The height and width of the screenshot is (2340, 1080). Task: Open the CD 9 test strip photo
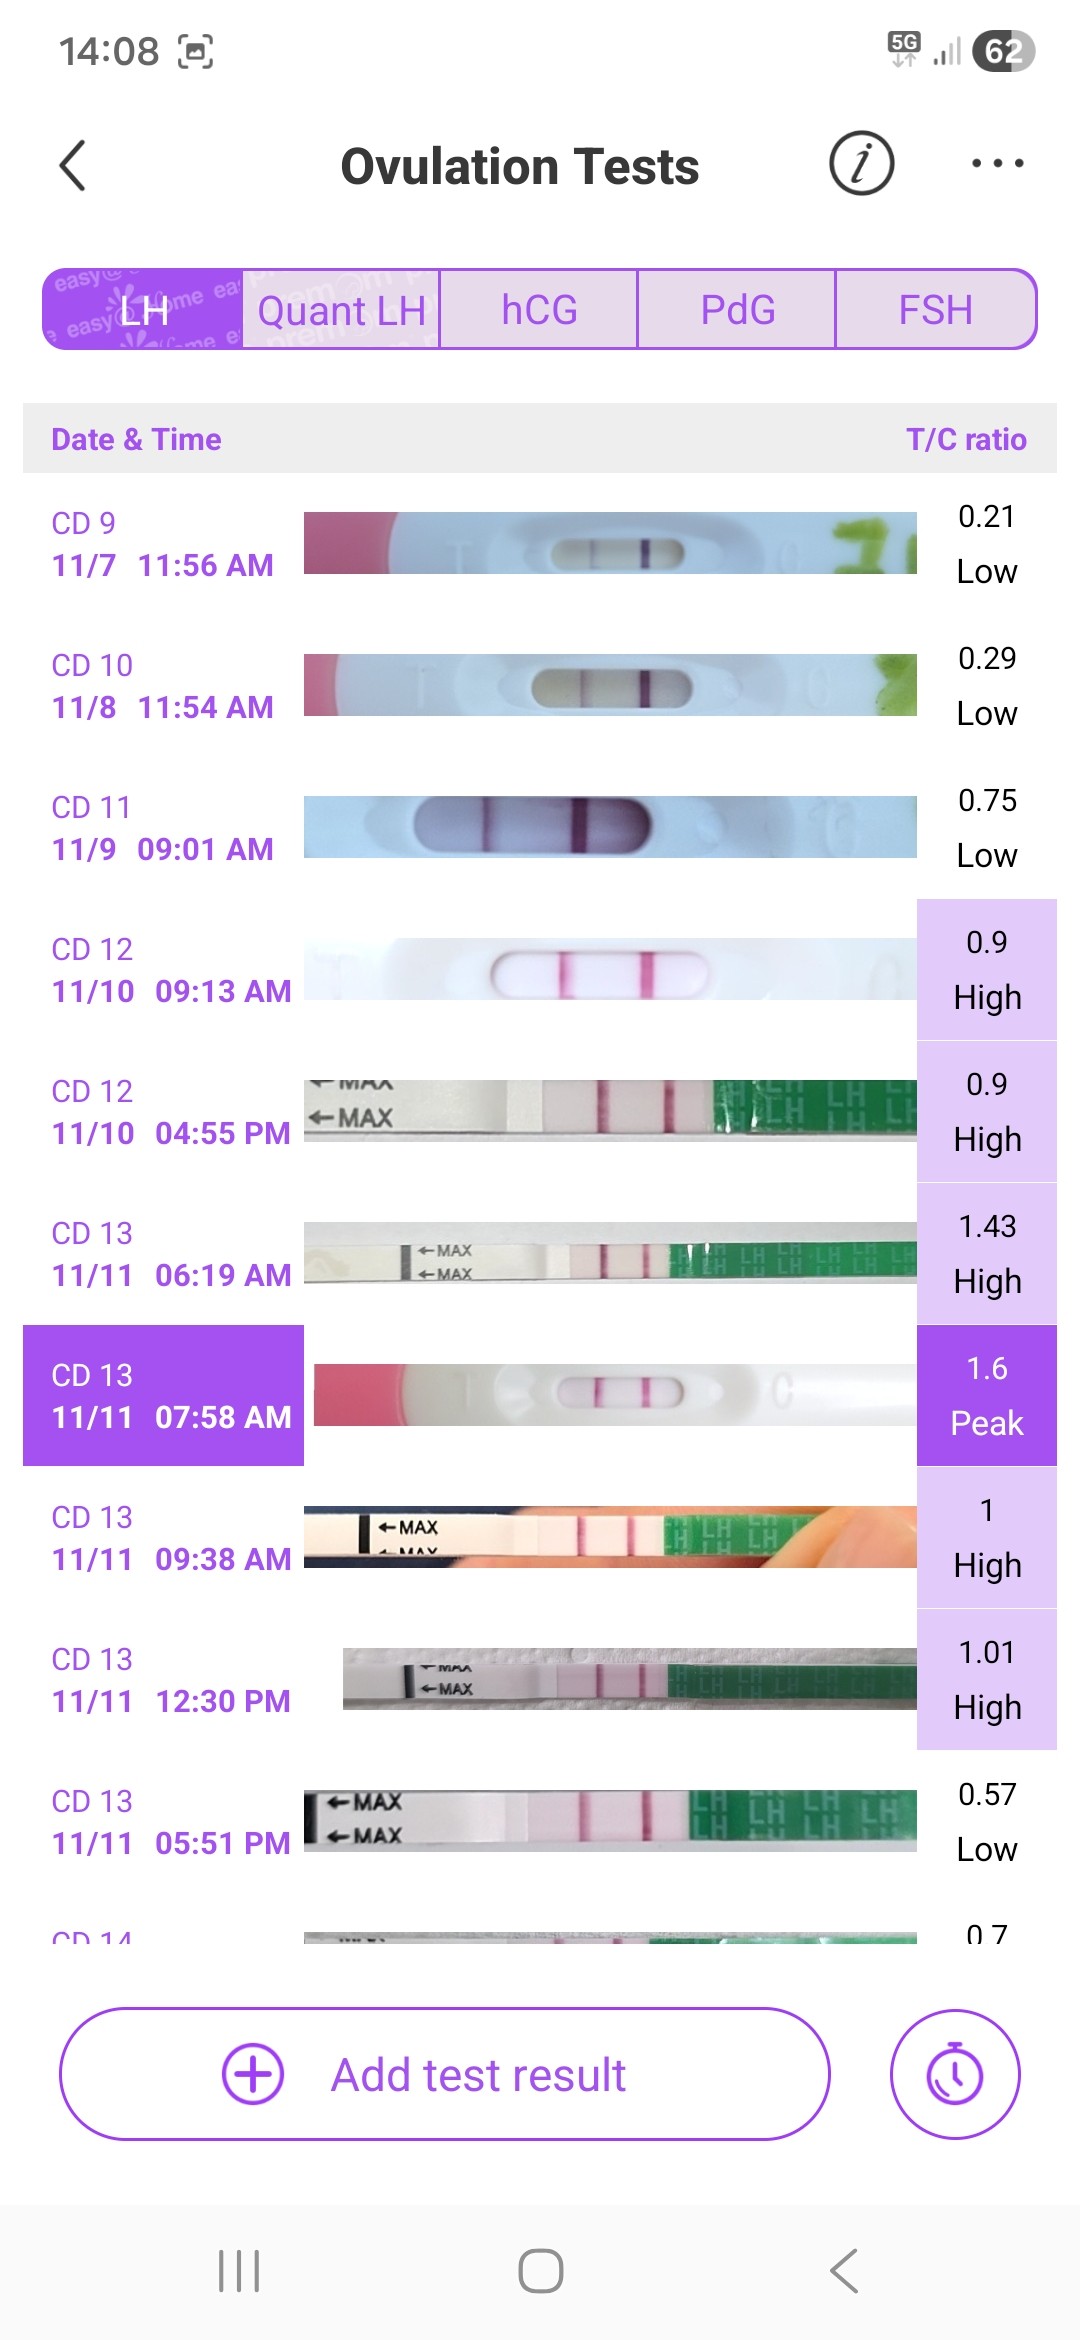coord(610,543)
